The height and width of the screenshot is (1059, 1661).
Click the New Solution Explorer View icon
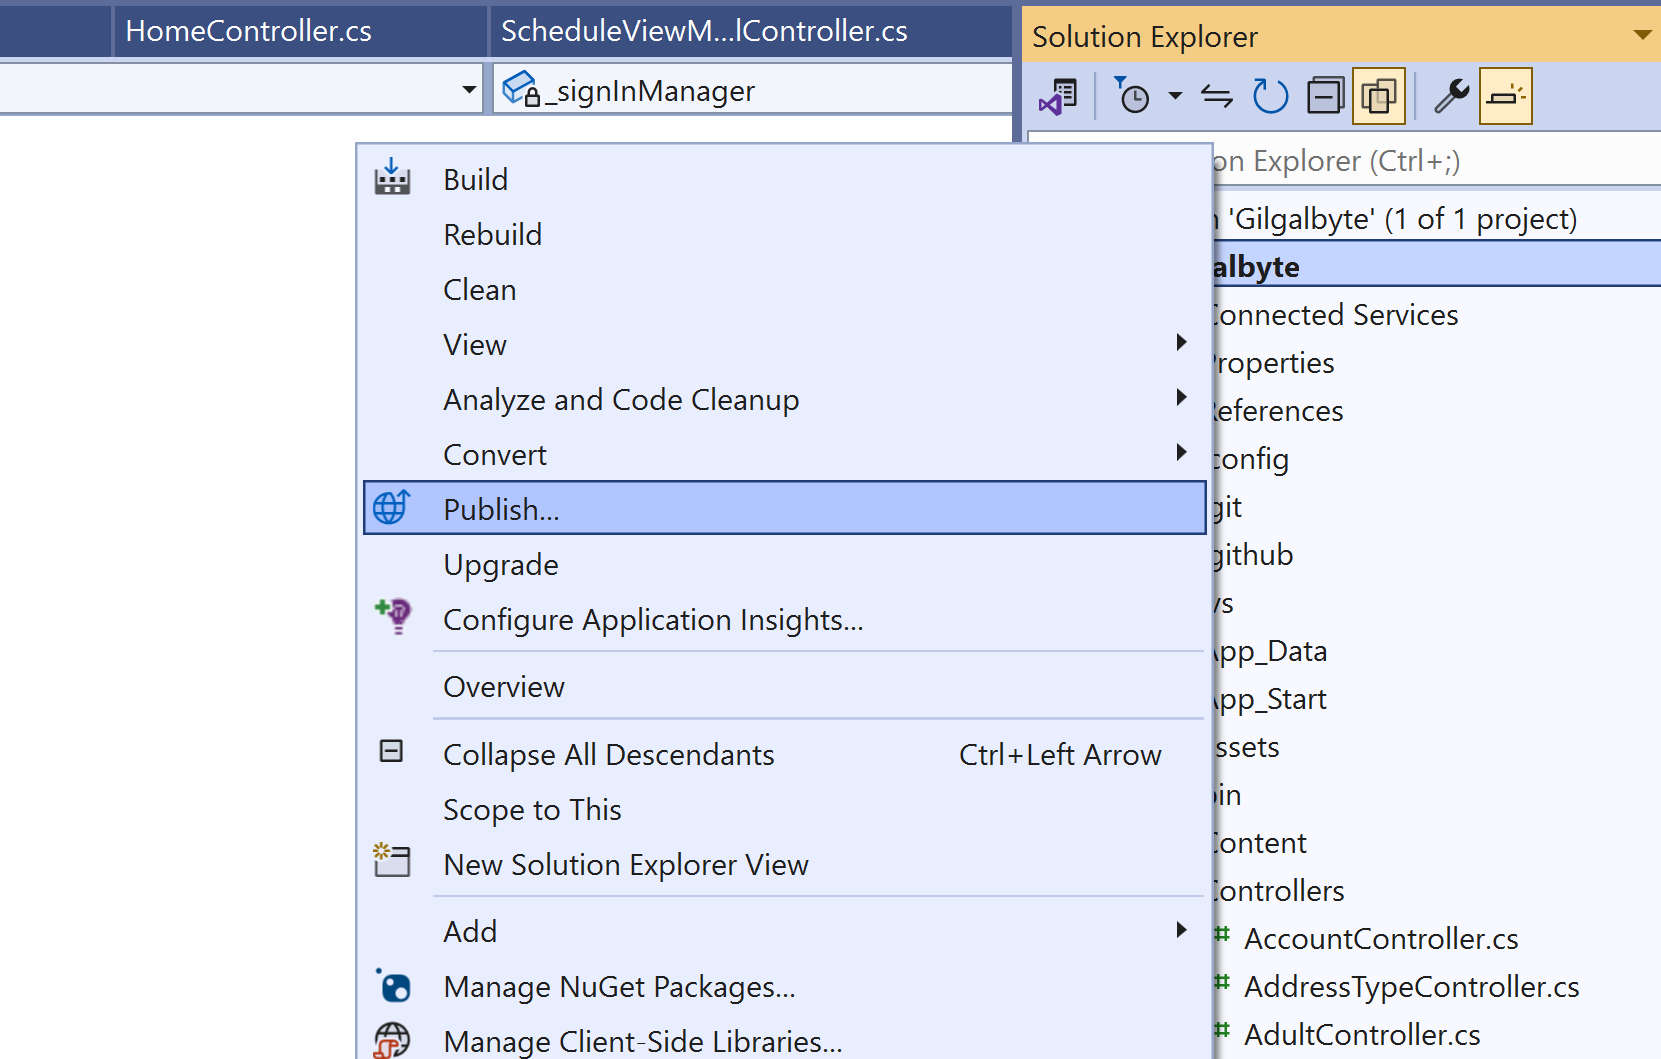(392, 860)
